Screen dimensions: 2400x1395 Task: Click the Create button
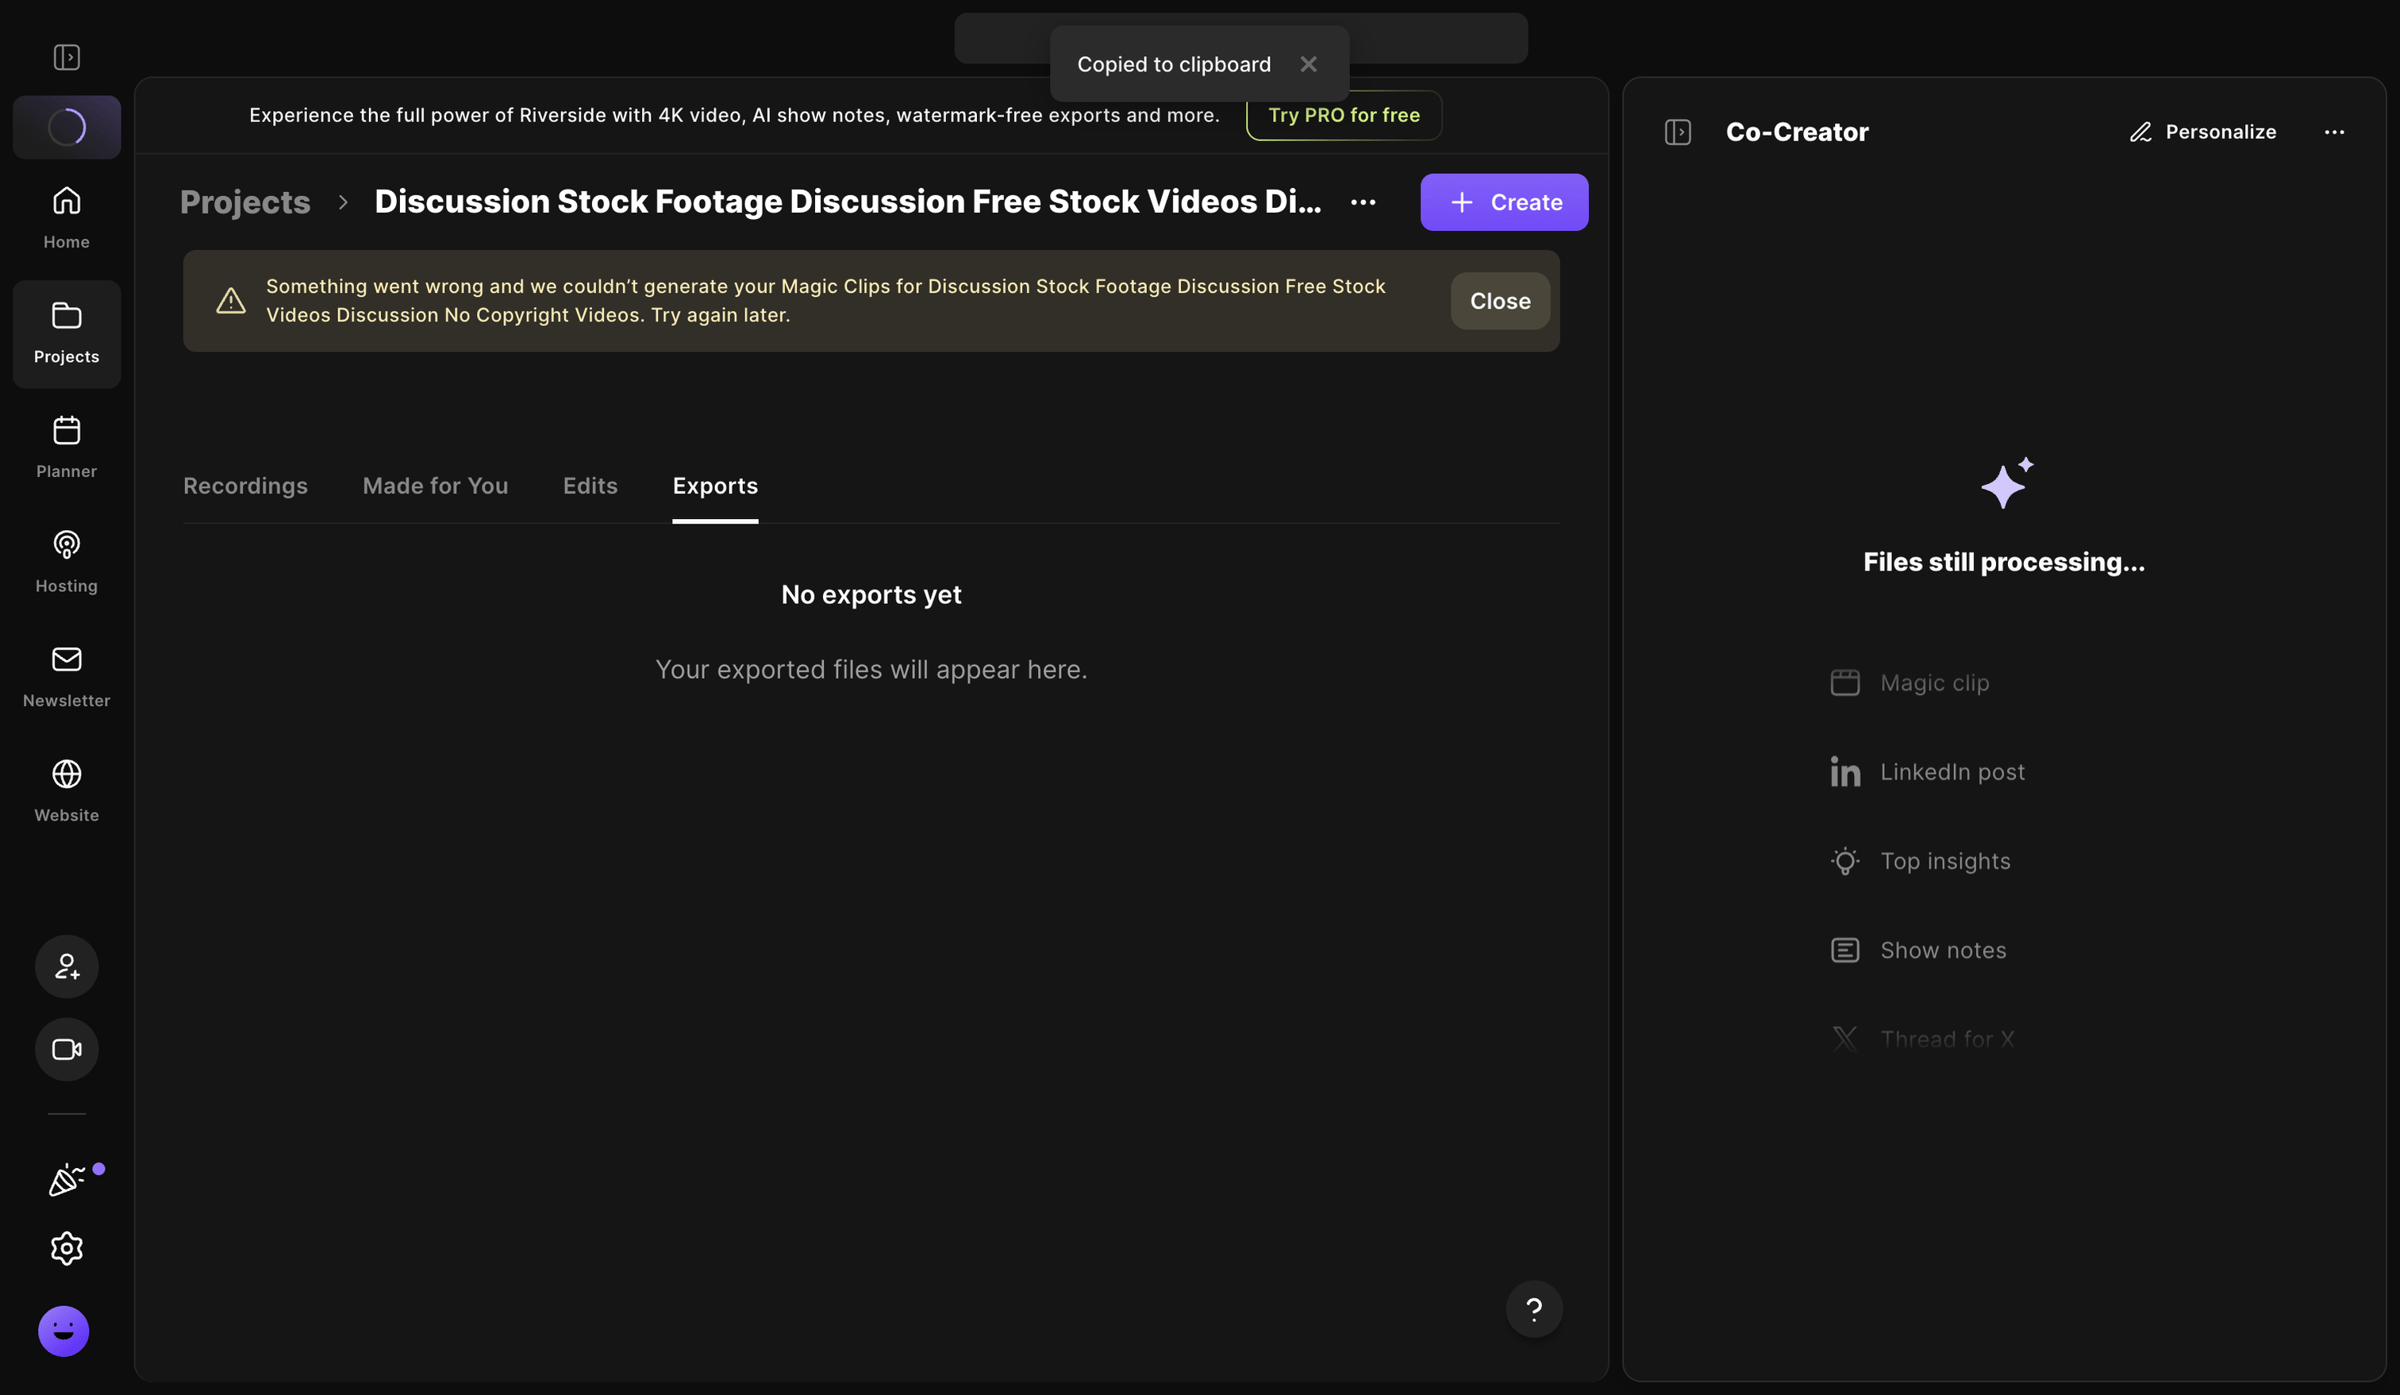pos(1504,202)
